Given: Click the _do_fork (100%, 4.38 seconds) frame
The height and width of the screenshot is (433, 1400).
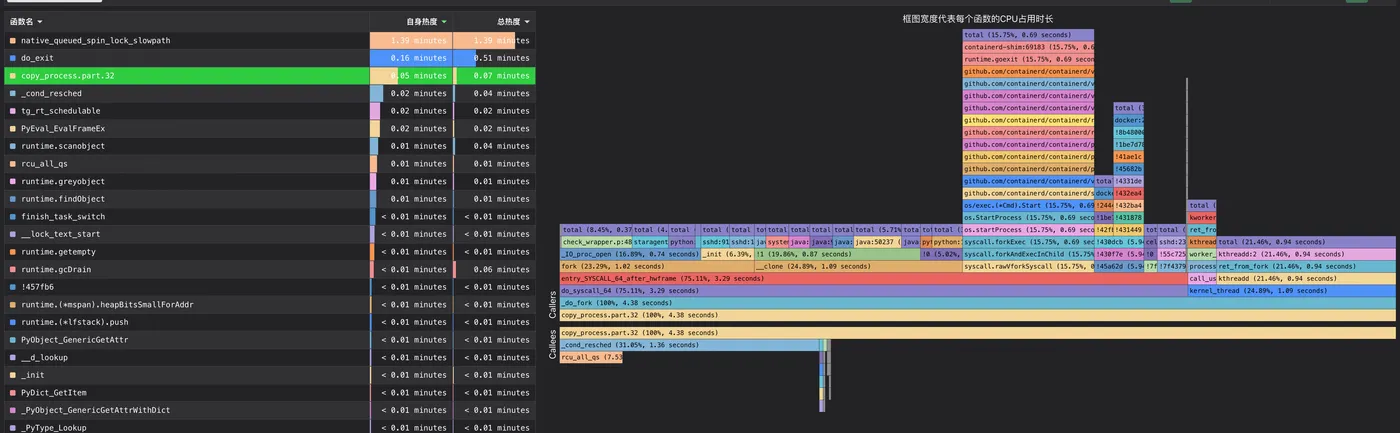Looking at the screenshot, I should pos(977,303).
